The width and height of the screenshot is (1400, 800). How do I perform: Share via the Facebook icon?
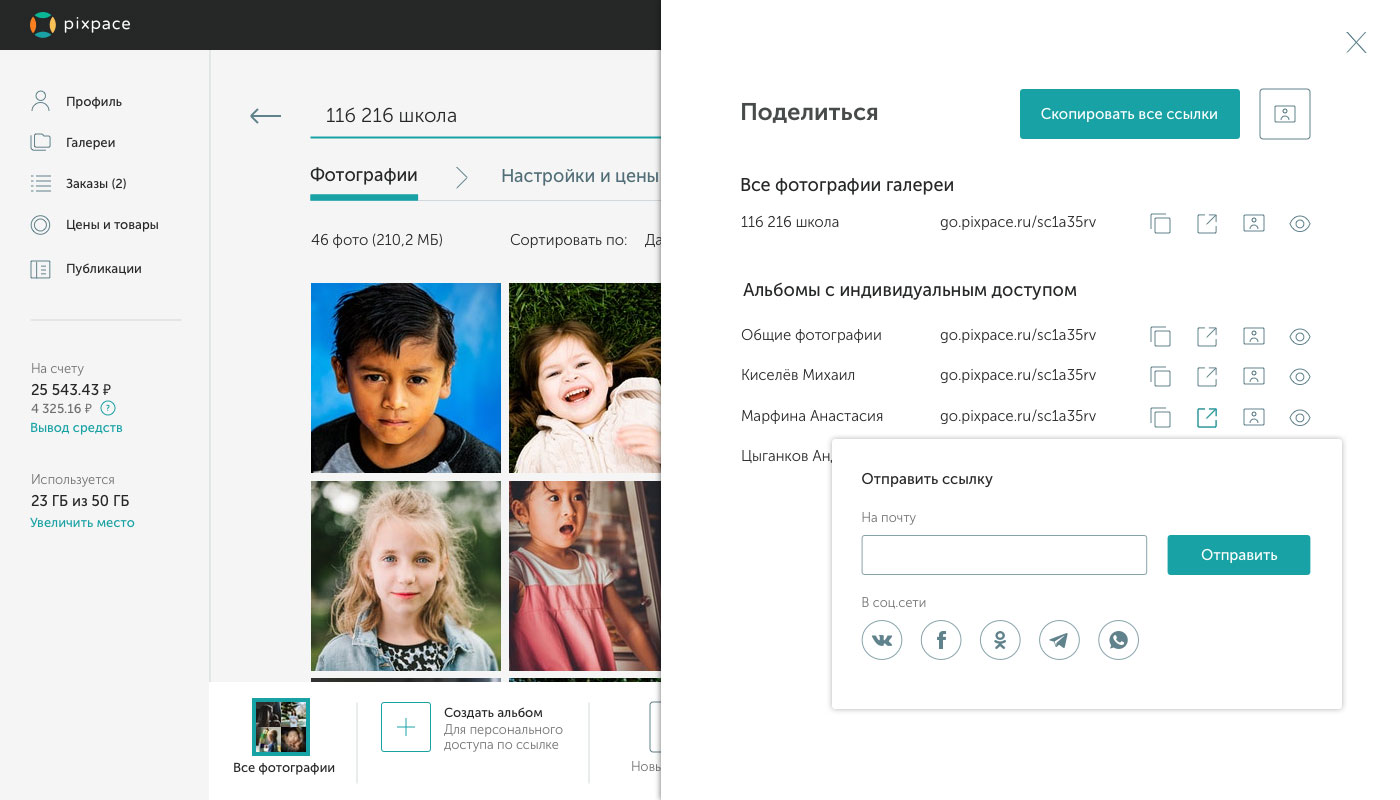[x=941, y=640]
